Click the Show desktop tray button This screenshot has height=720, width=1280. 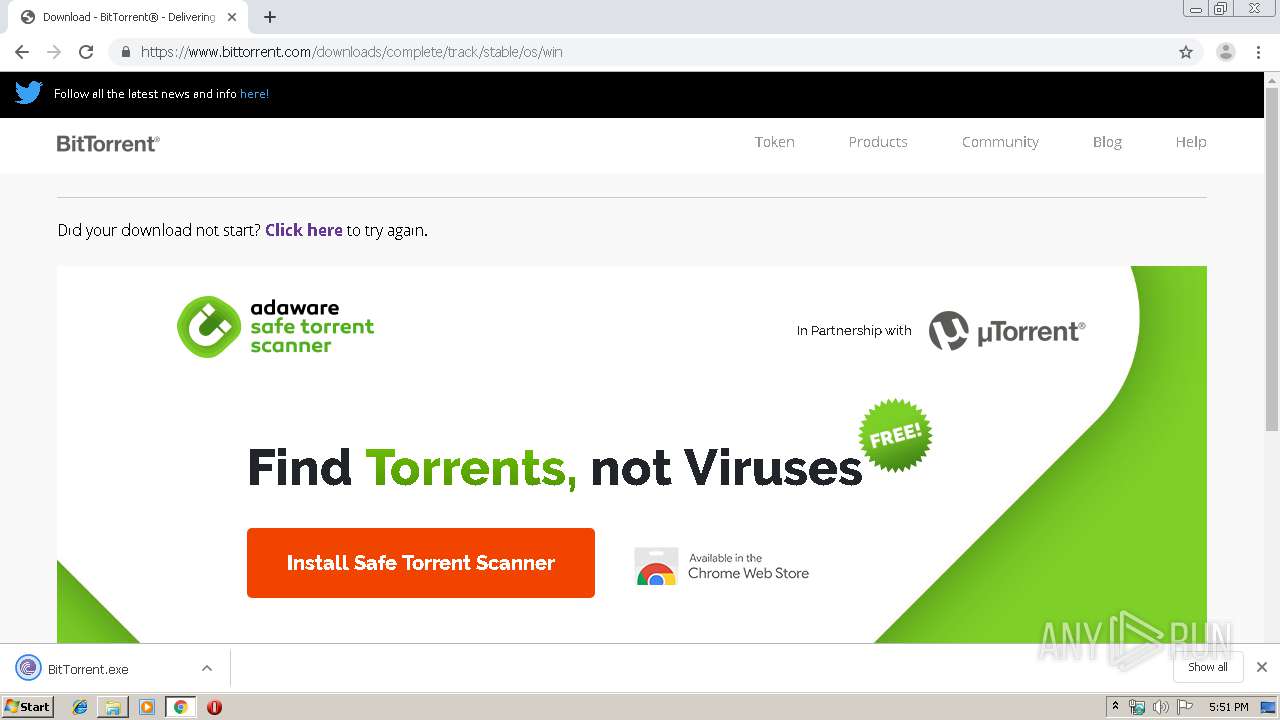click(x=1268, y=707)
